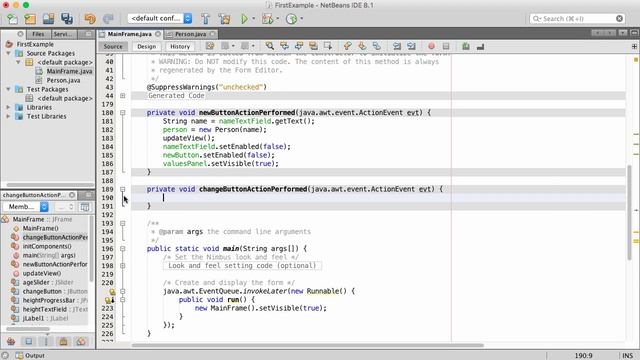Toggle Show Non-Public Members filter icon
This screenshot has height=360, width=640.
(x=63, y=341)
